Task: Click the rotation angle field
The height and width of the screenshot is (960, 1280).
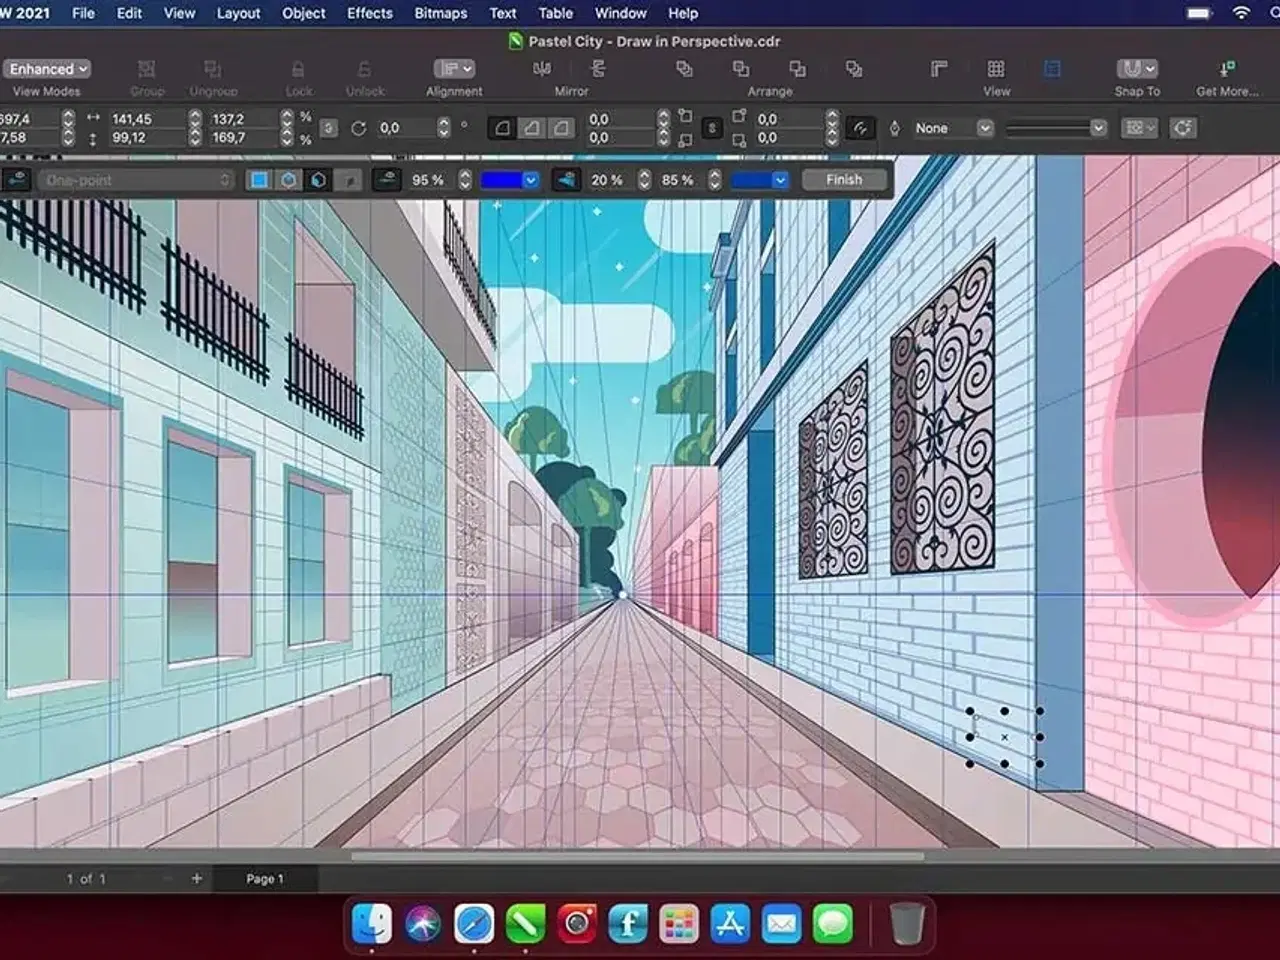Action: tap(406, 128)
